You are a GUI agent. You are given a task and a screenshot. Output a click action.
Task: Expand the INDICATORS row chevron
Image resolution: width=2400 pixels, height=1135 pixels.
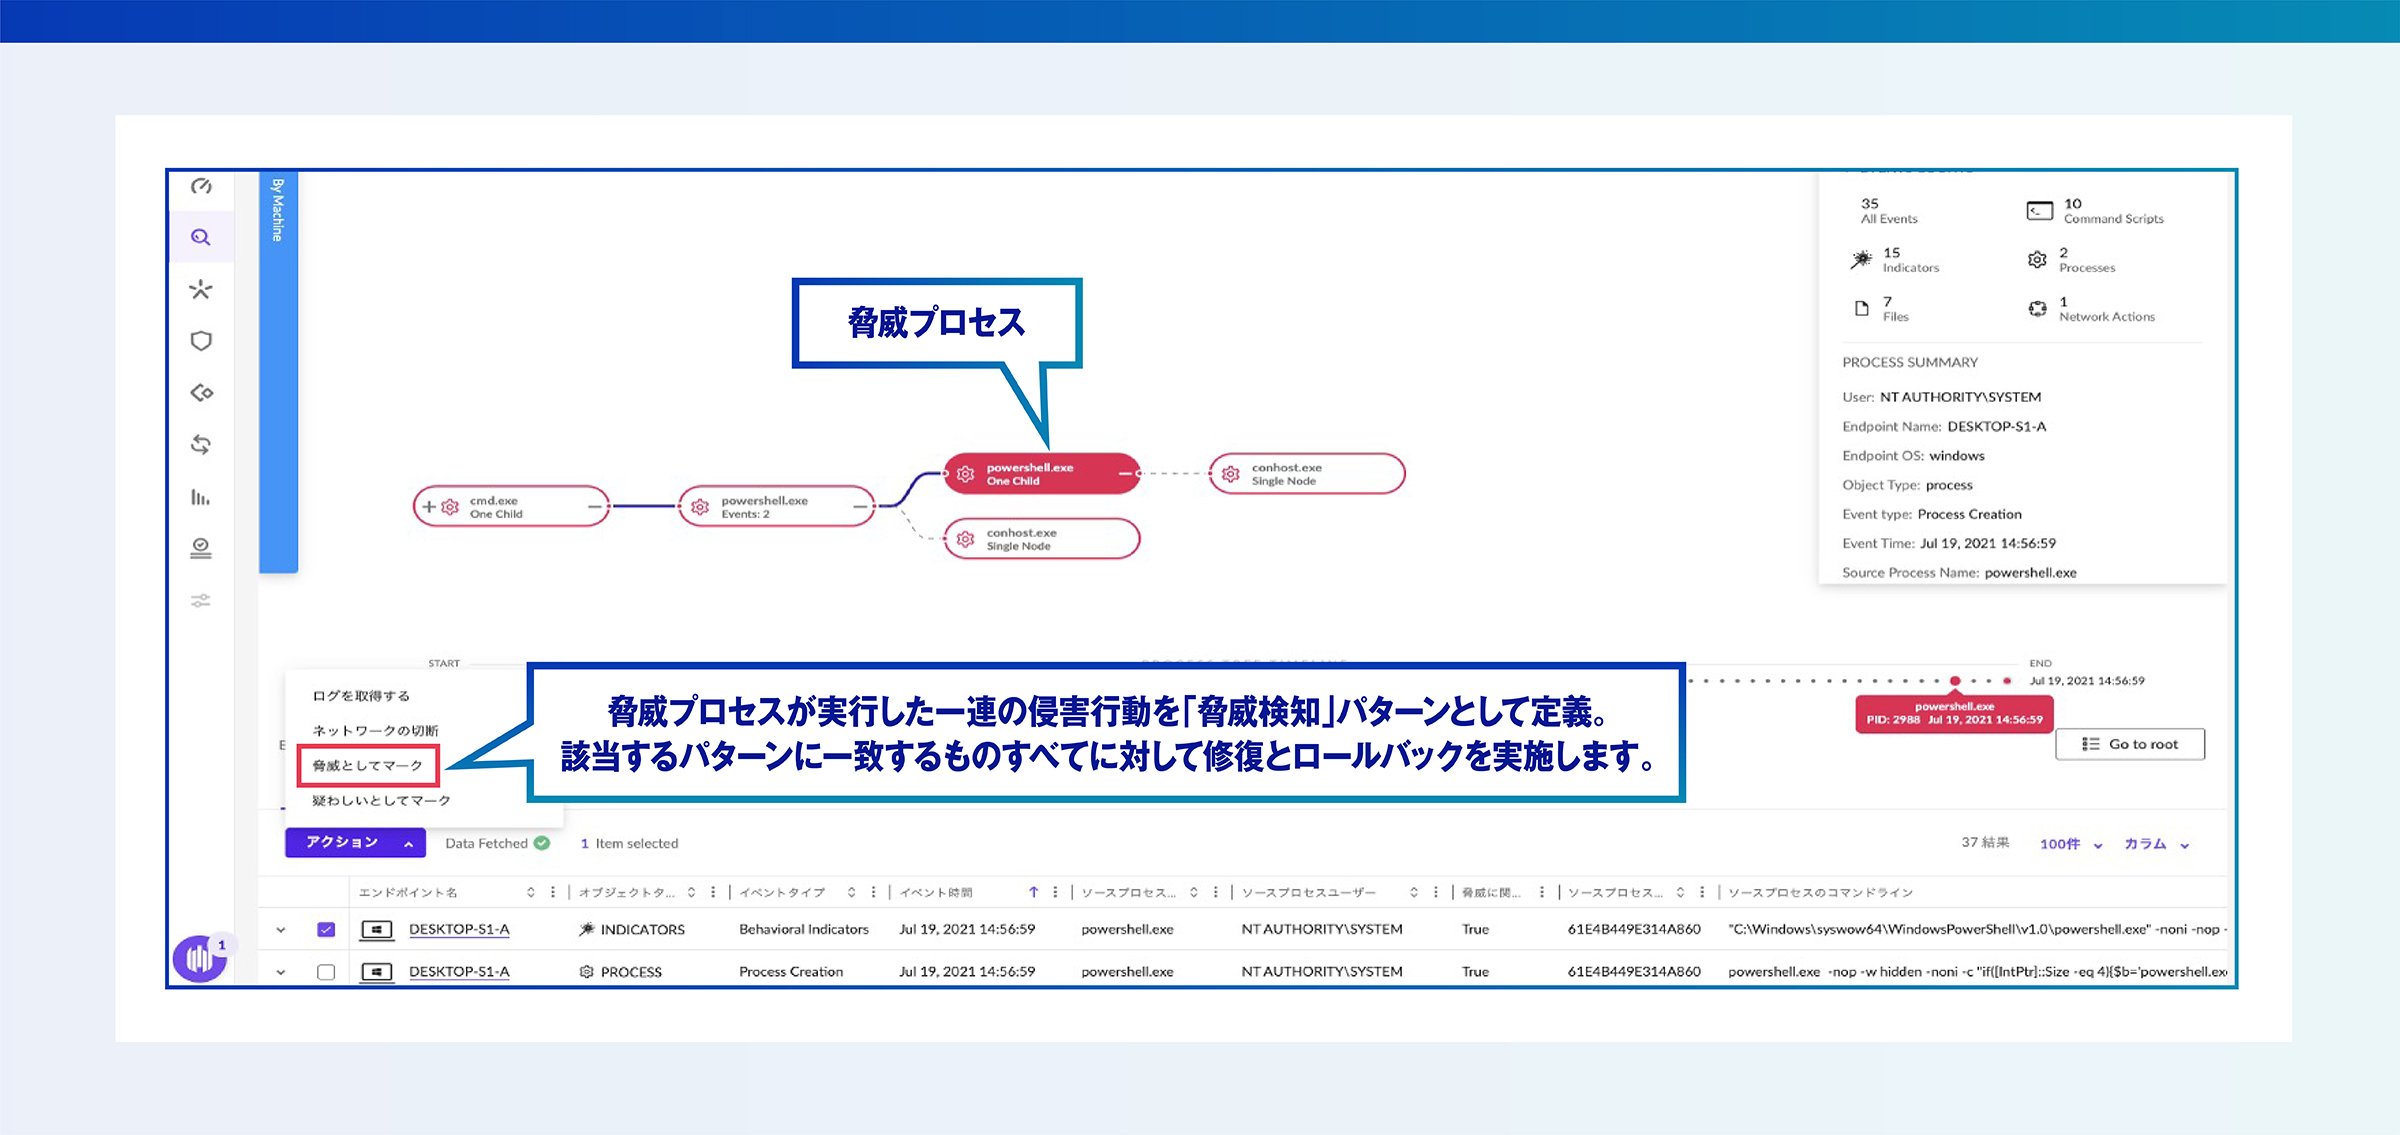click(x=281, y=929)
